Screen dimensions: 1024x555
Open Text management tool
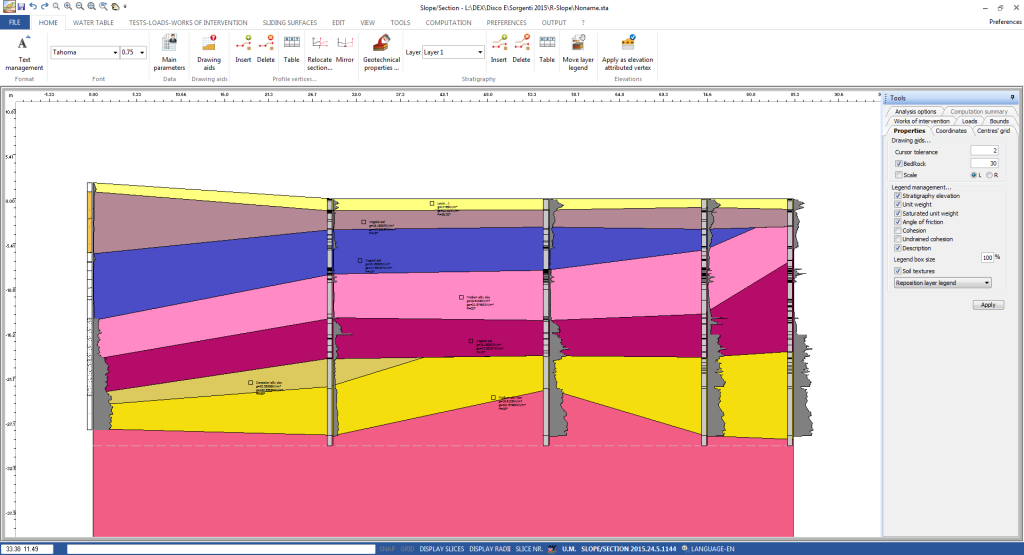(x=24, y=45)
